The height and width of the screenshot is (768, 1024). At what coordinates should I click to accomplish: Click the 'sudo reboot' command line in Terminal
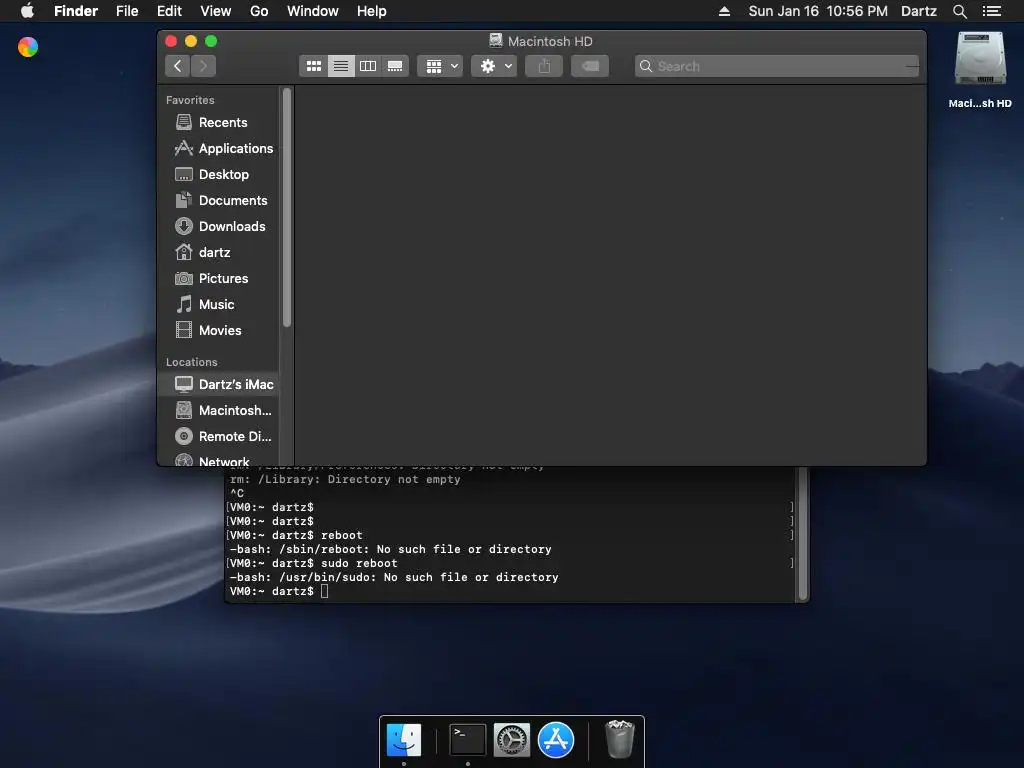313,563
